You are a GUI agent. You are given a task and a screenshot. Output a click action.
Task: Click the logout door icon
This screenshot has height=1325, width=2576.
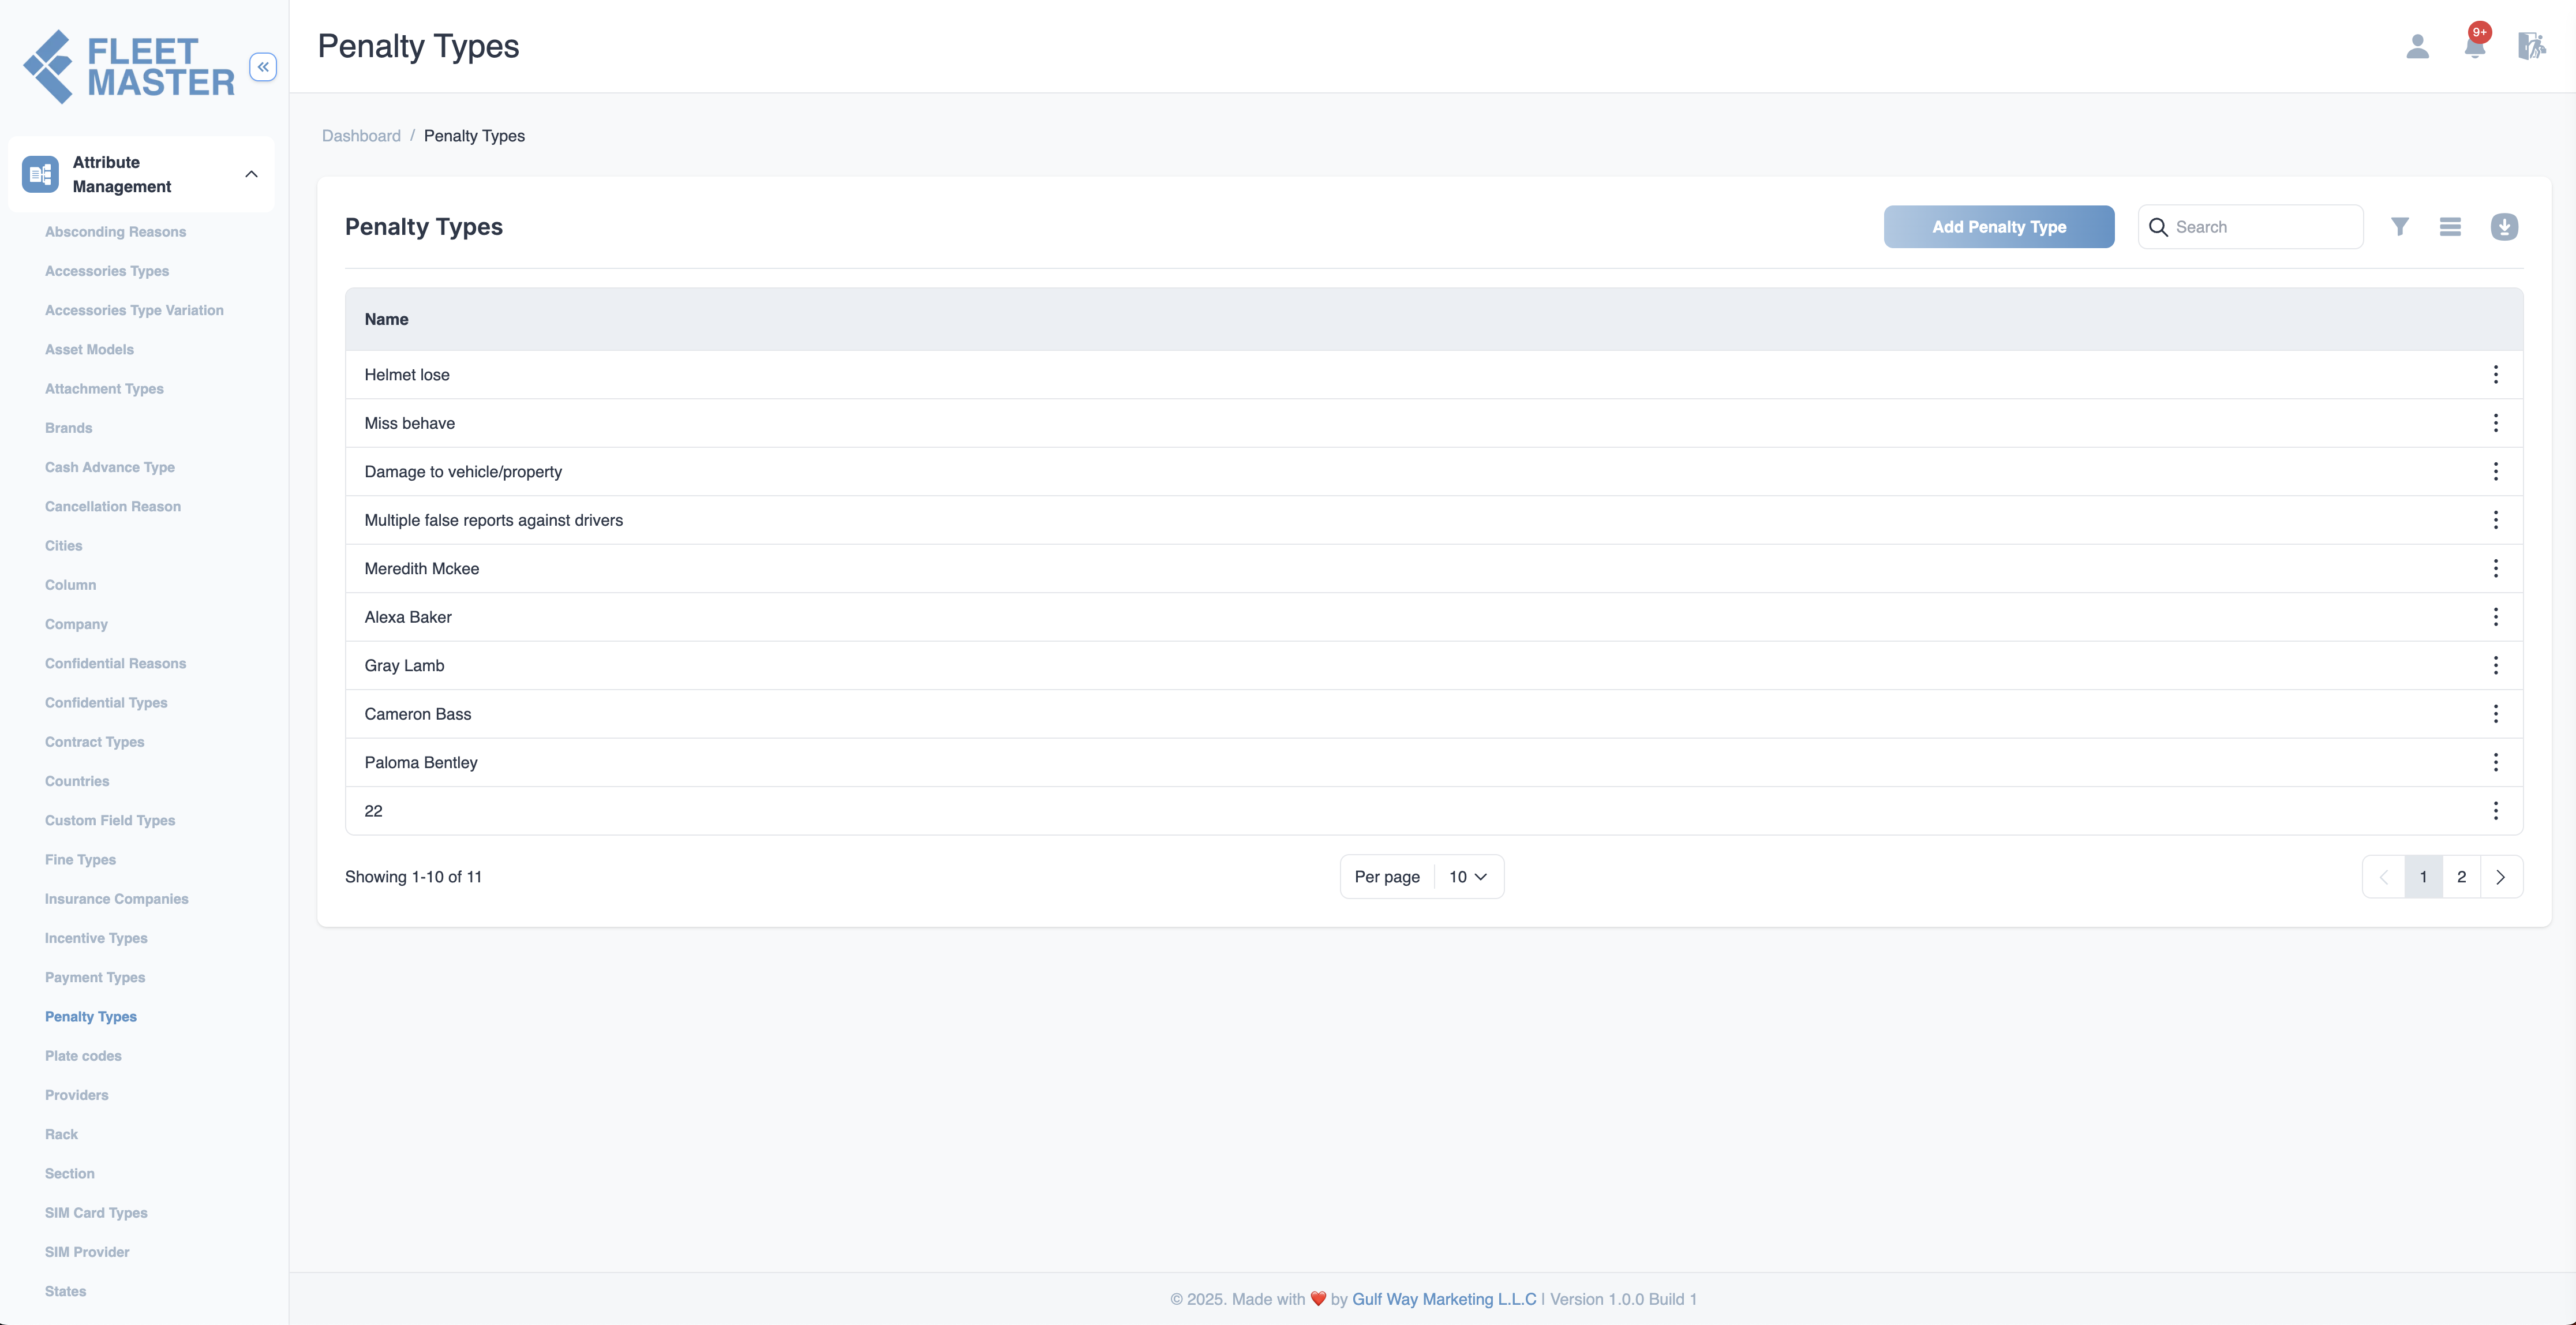[2531, 46]
